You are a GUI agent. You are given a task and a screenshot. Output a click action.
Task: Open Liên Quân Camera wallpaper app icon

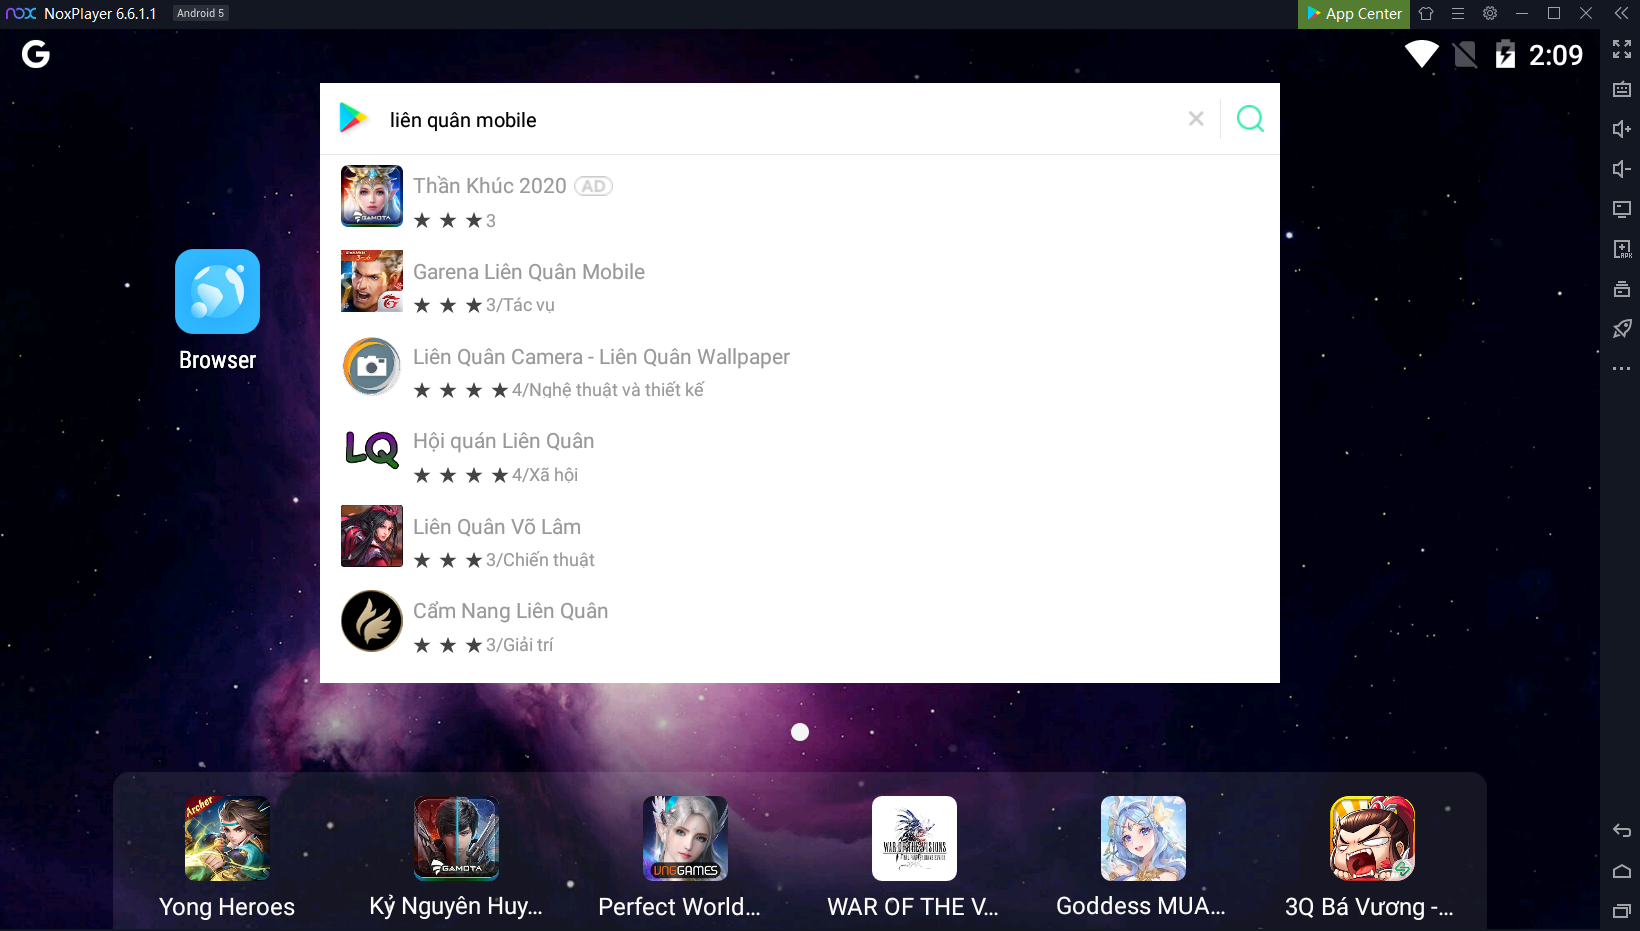click(372, 366)
